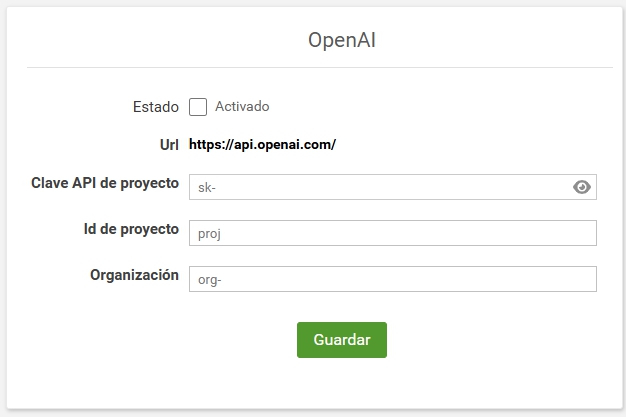Click the Activado label text
This screenshot has width=626, height=417.
242,107
